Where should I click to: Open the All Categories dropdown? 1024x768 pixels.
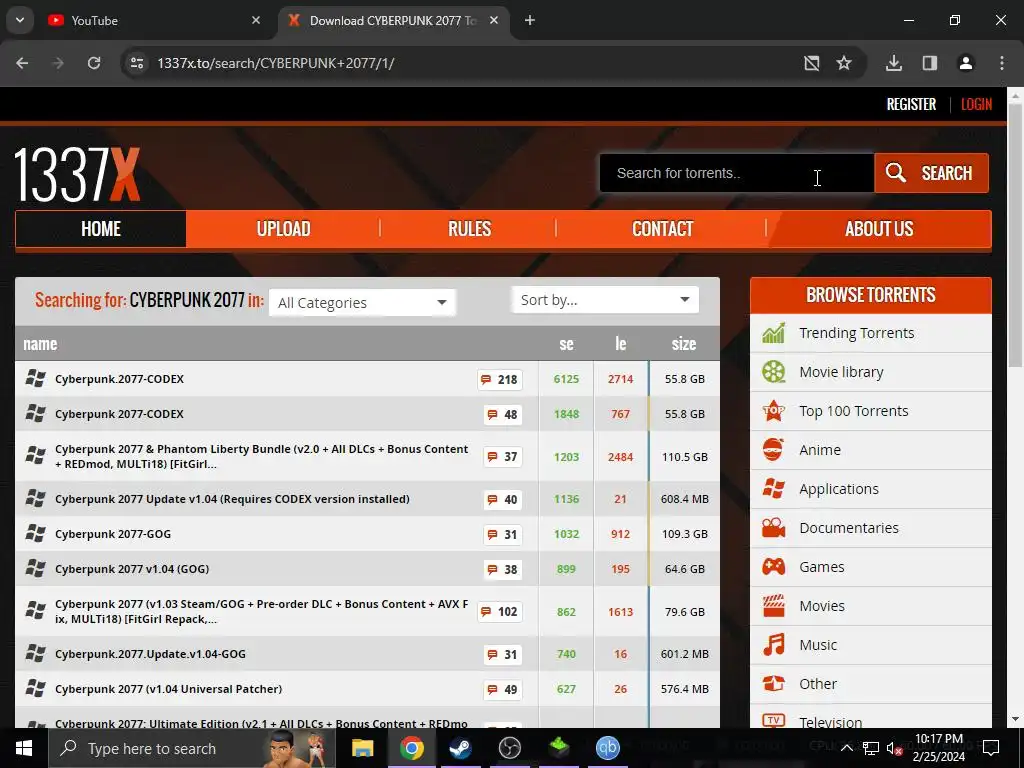[362, 303]
